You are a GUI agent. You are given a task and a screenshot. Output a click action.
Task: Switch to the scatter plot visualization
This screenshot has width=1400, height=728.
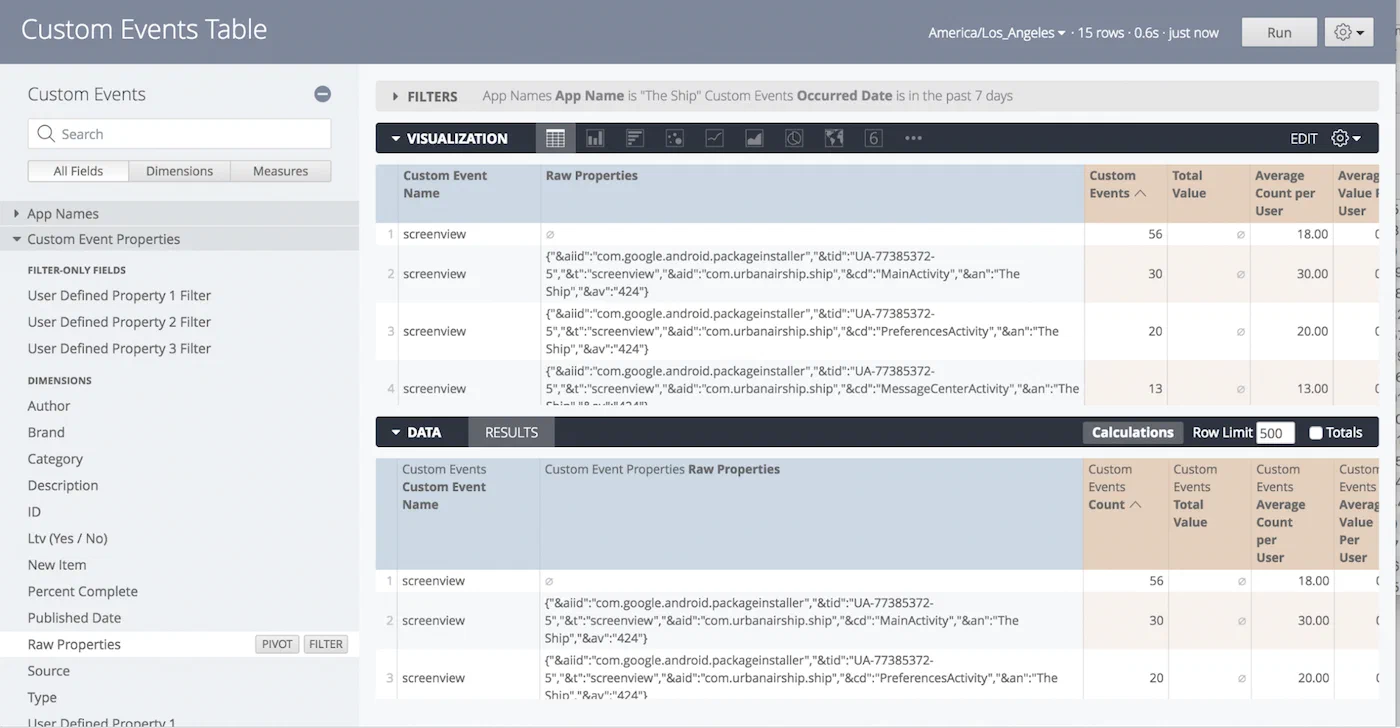674,138
